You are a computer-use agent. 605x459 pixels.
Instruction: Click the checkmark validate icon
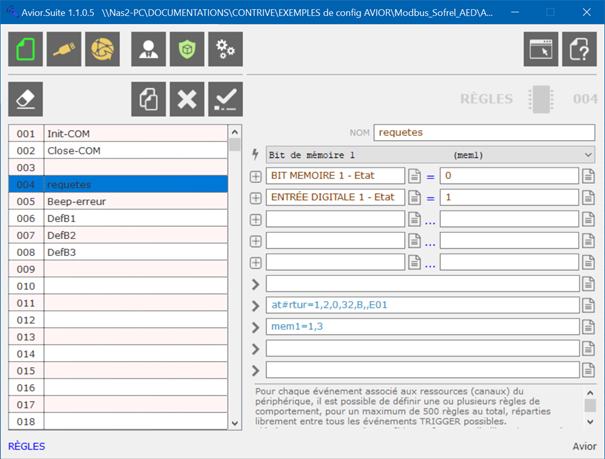click(x=225, y=99)
